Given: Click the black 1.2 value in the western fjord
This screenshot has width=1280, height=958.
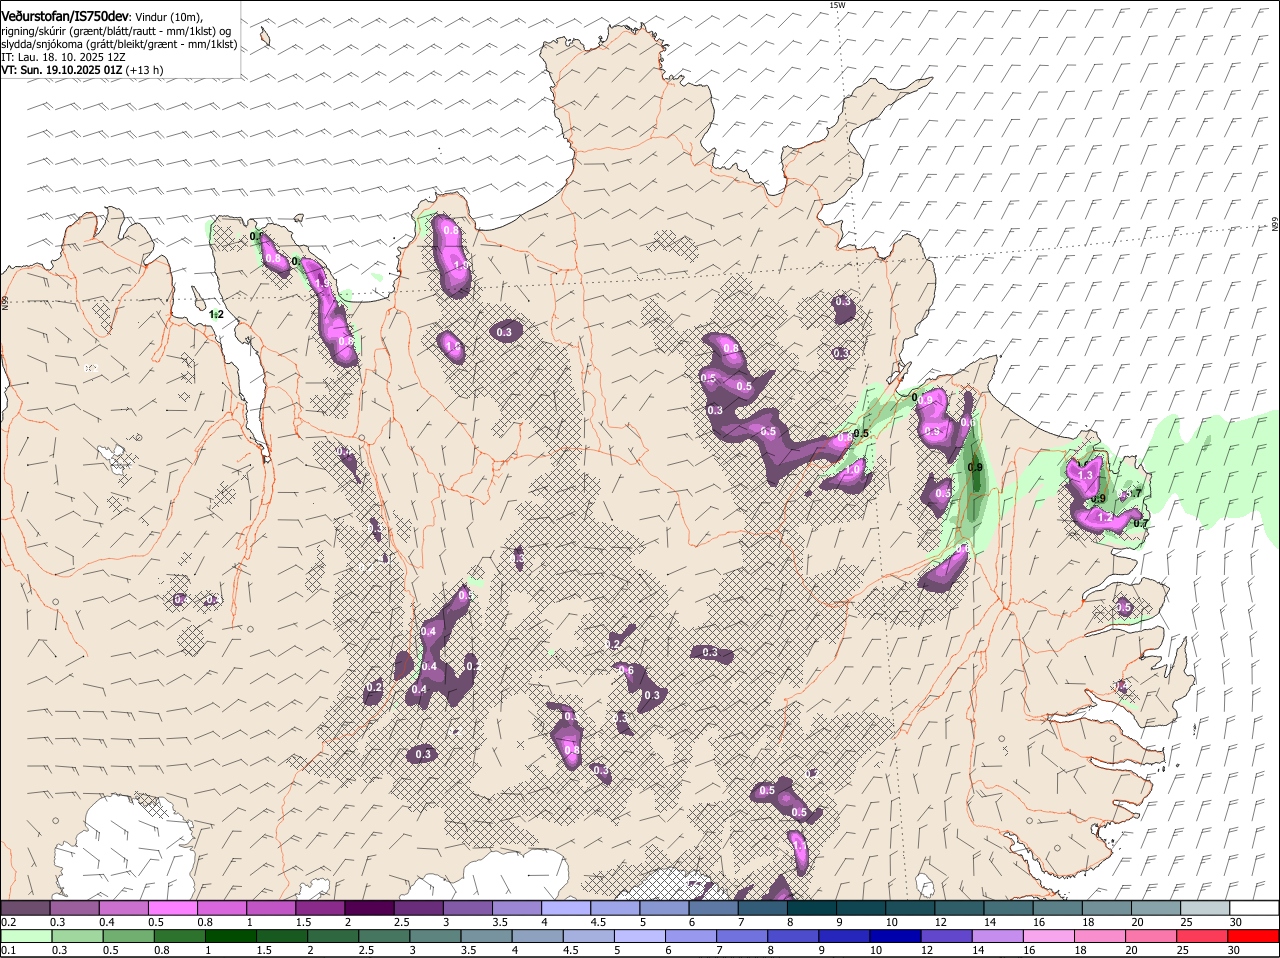Looking at the screenshot, I should point(216,314).
